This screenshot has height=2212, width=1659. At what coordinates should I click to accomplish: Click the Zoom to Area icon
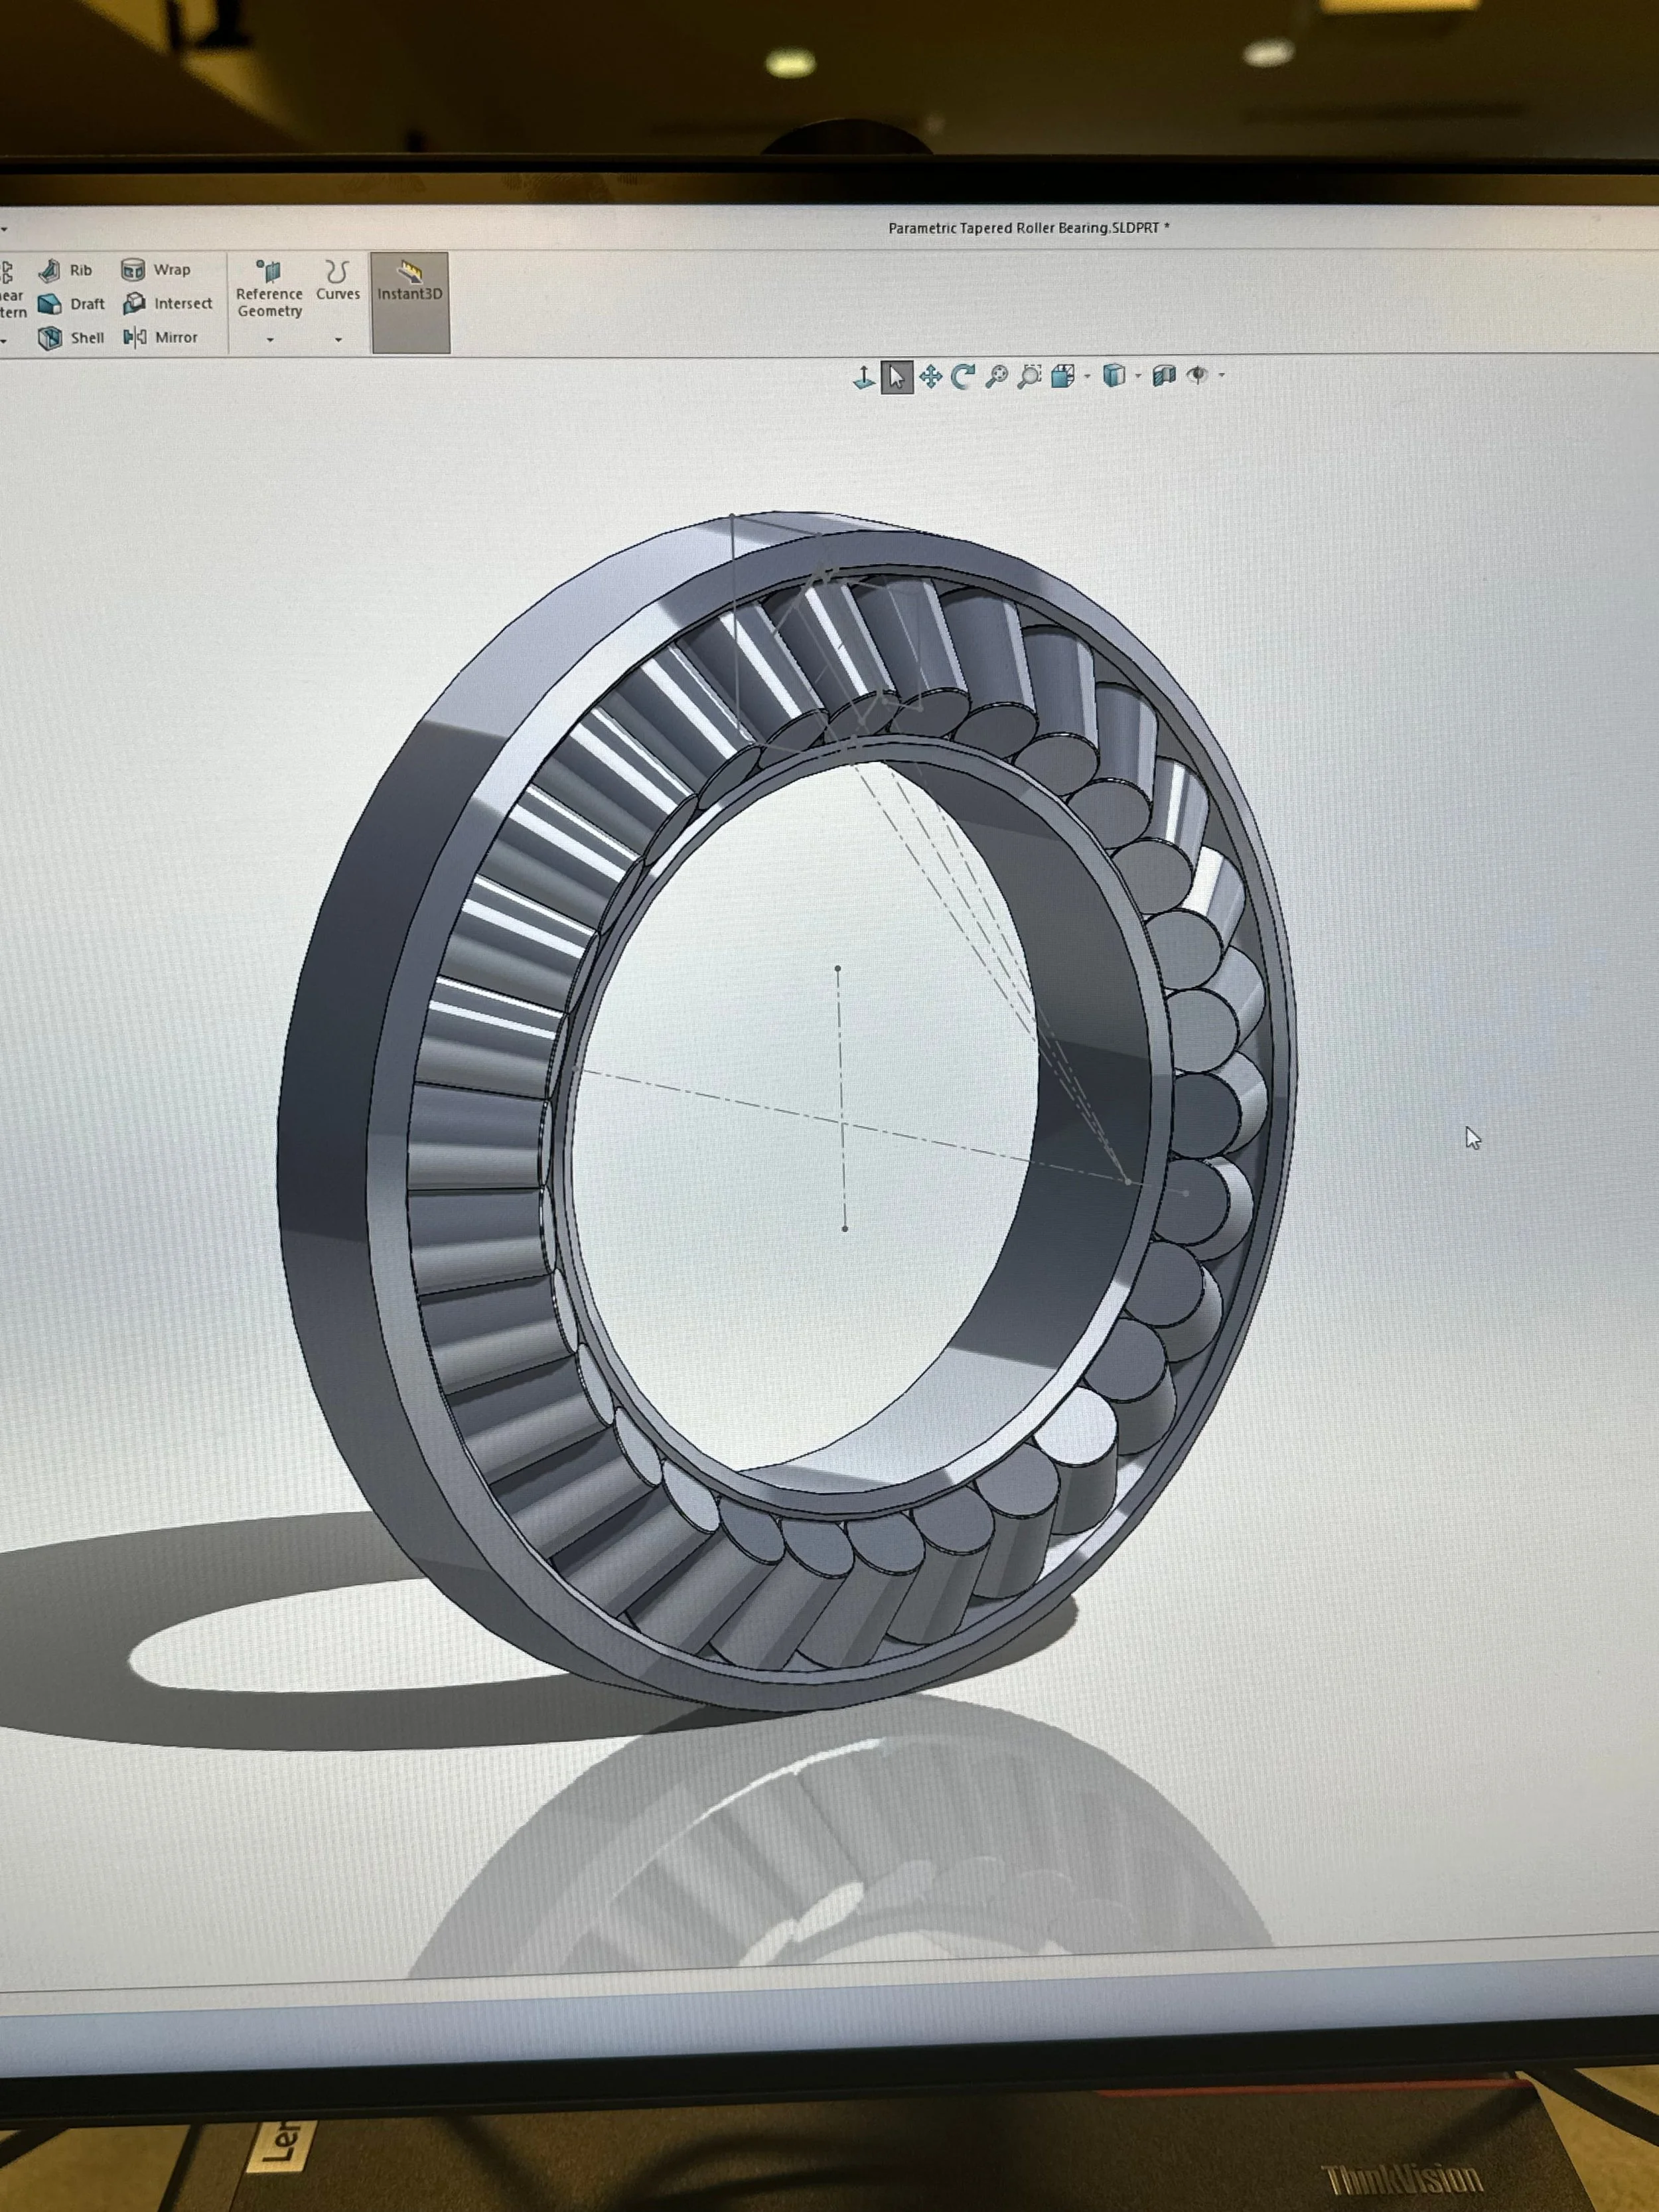click(x=1029, y=376)
